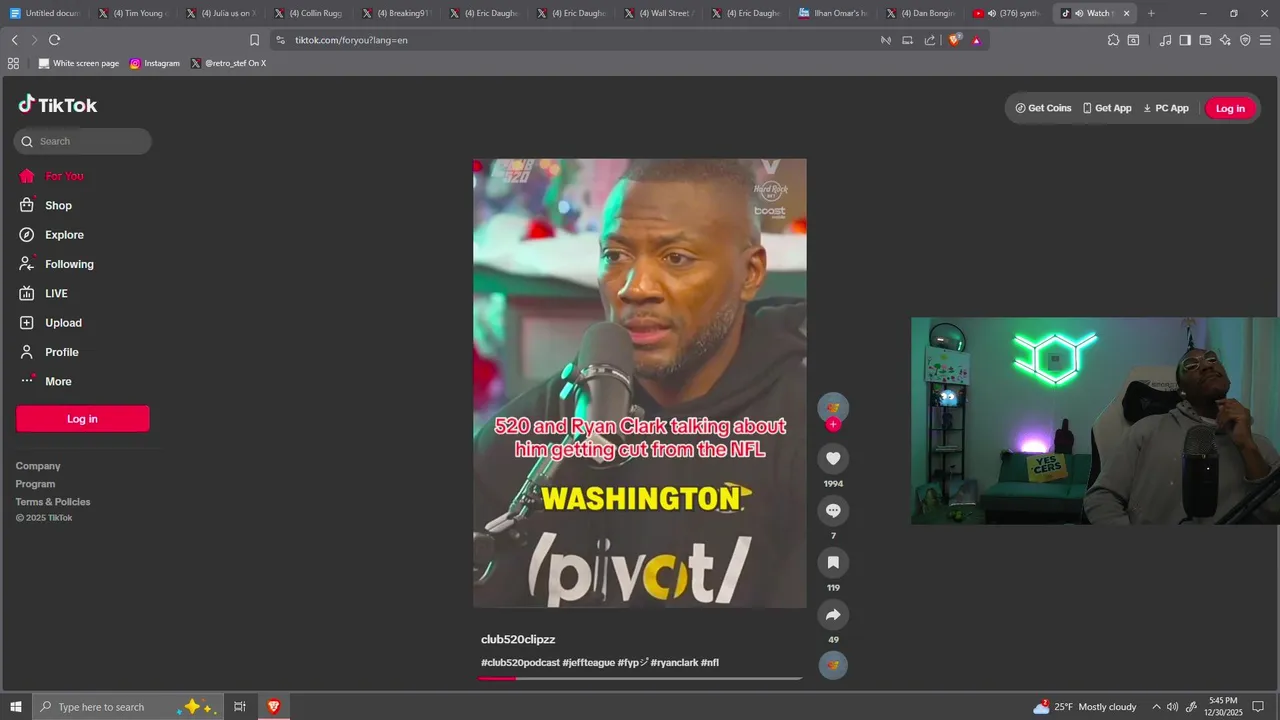Toggle the browser sidebar panel icon

coord(1185,40)
